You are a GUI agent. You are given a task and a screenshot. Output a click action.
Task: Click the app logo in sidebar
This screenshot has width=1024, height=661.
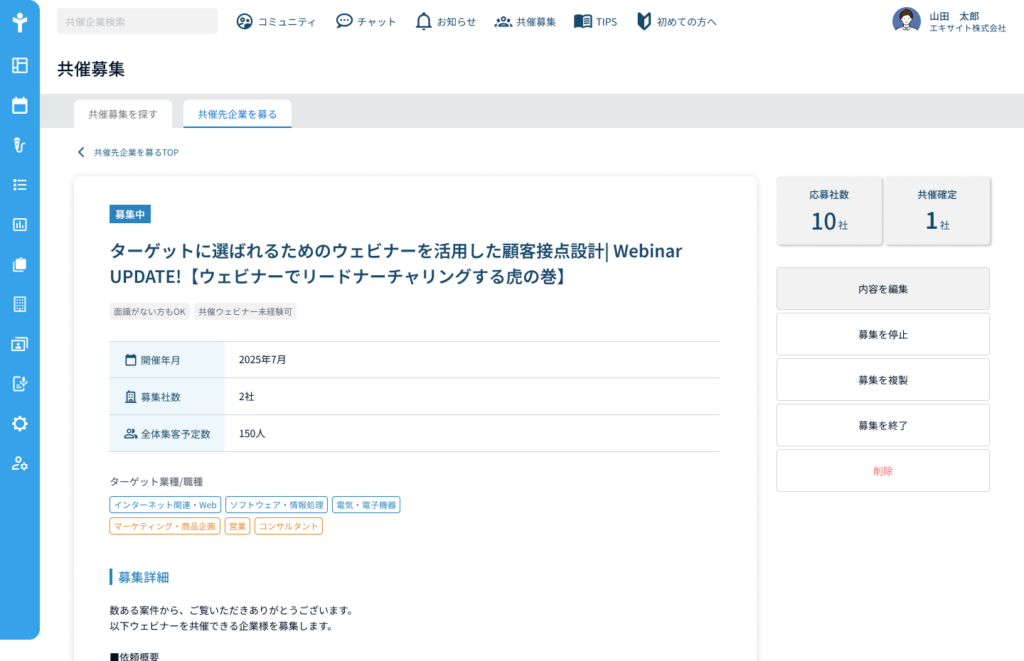point(20,22)
